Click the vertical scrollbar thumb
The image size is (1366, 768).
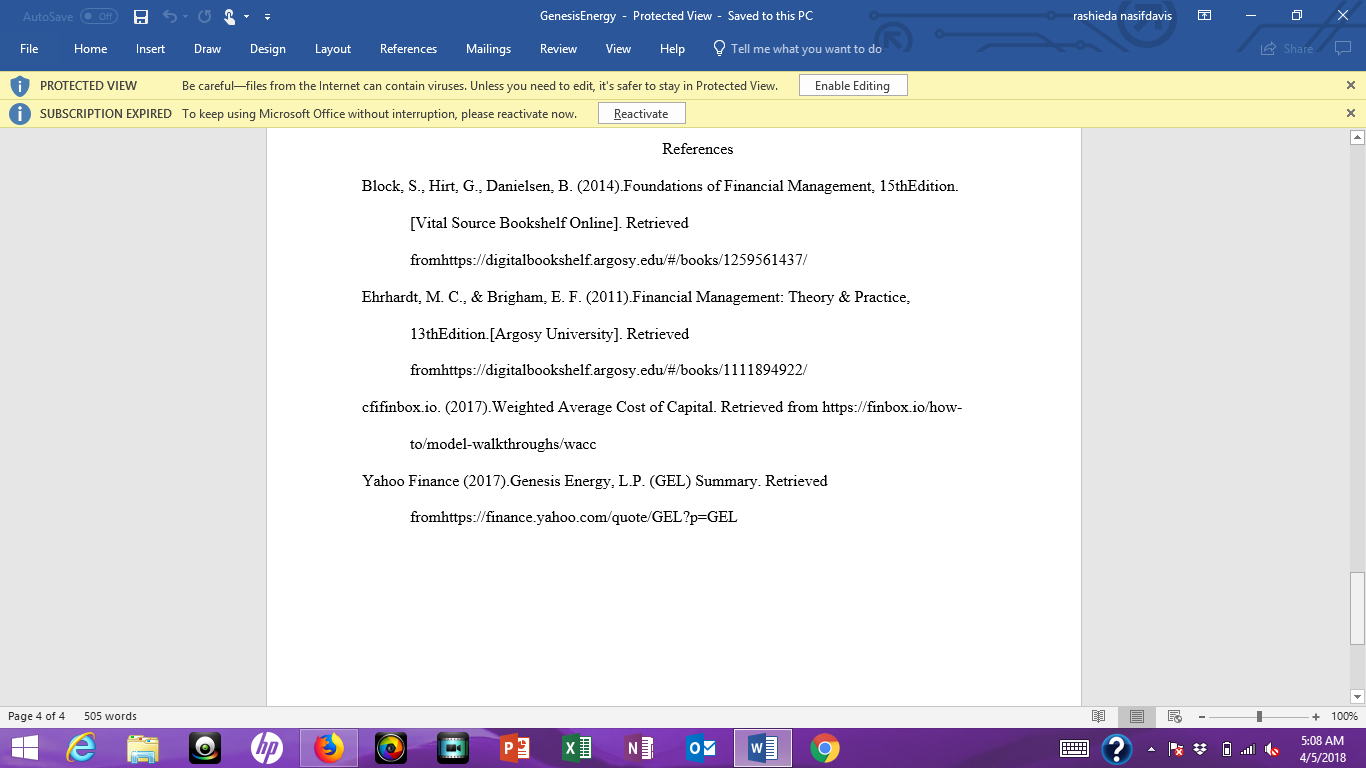(1357, 608)
